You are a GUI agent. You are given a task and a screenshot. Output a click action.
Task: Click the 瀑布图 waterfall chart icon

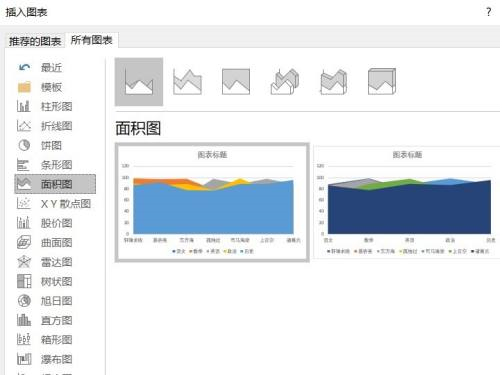pos(24,359)
